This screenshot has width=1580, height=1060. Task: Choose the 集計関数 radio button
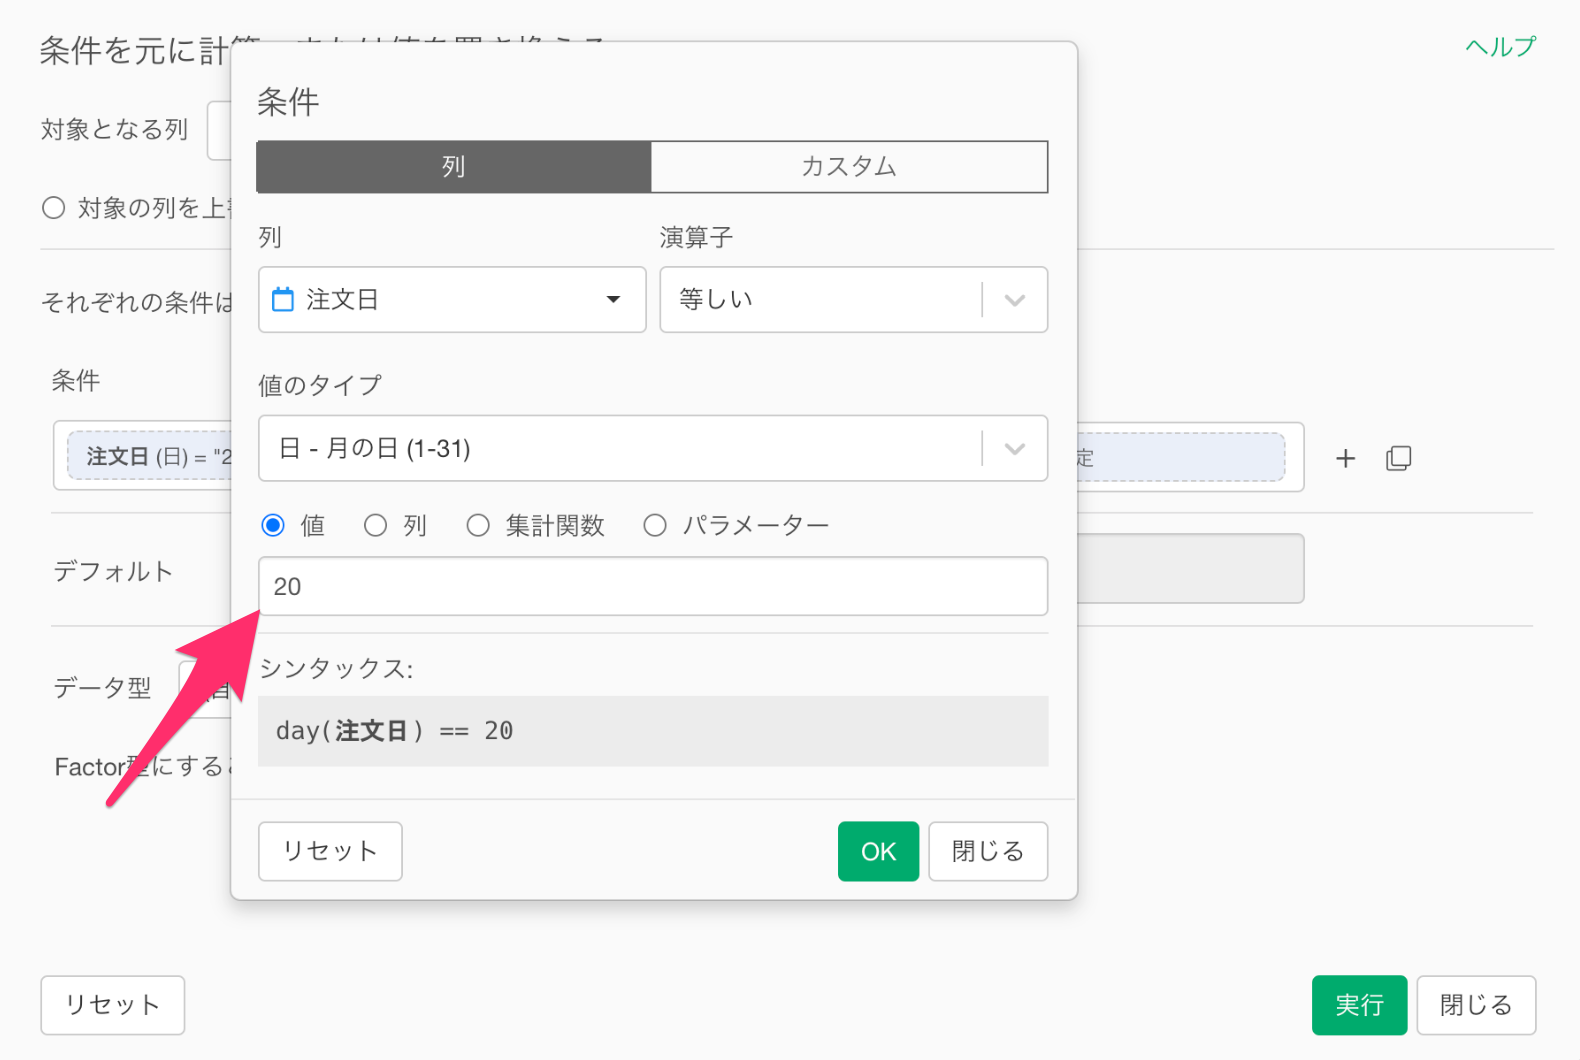[x=478, y=525]
